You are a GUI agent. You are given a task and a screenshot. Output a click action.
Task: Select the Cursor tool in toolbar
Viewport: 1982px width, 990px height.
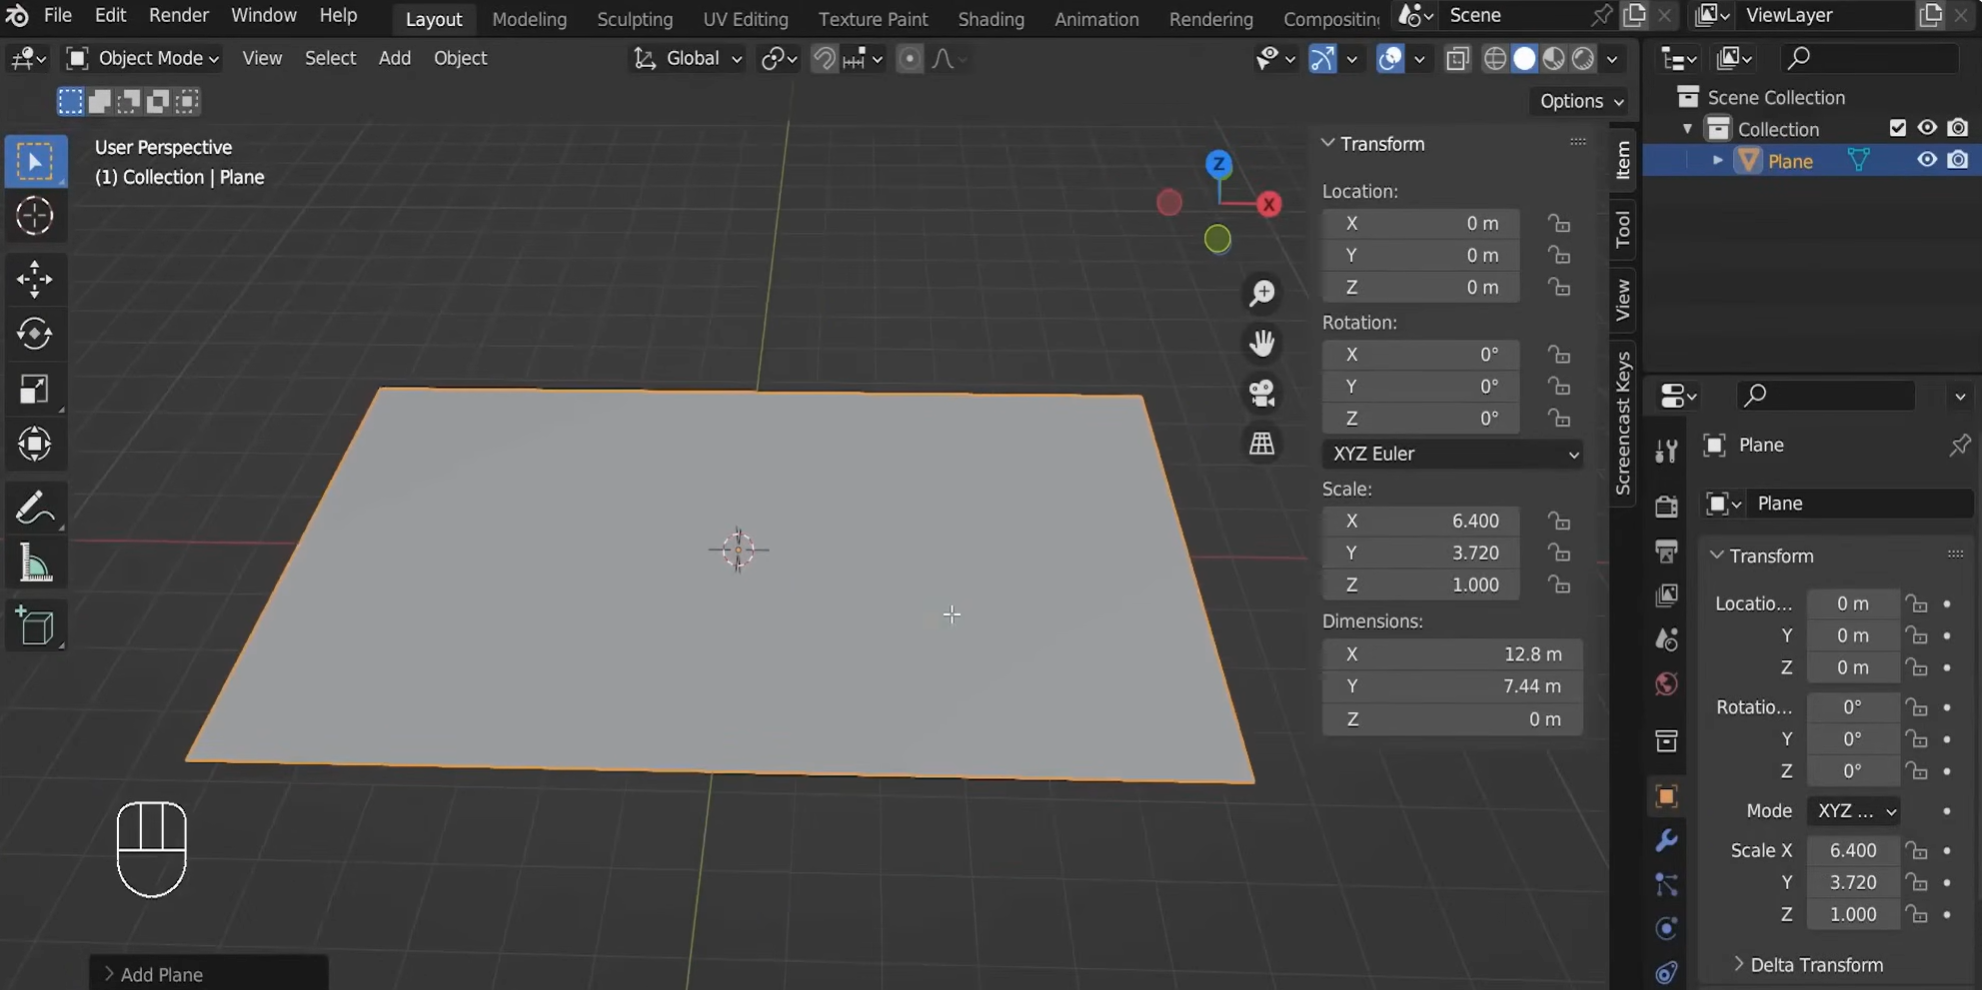[x=35, y=216]
